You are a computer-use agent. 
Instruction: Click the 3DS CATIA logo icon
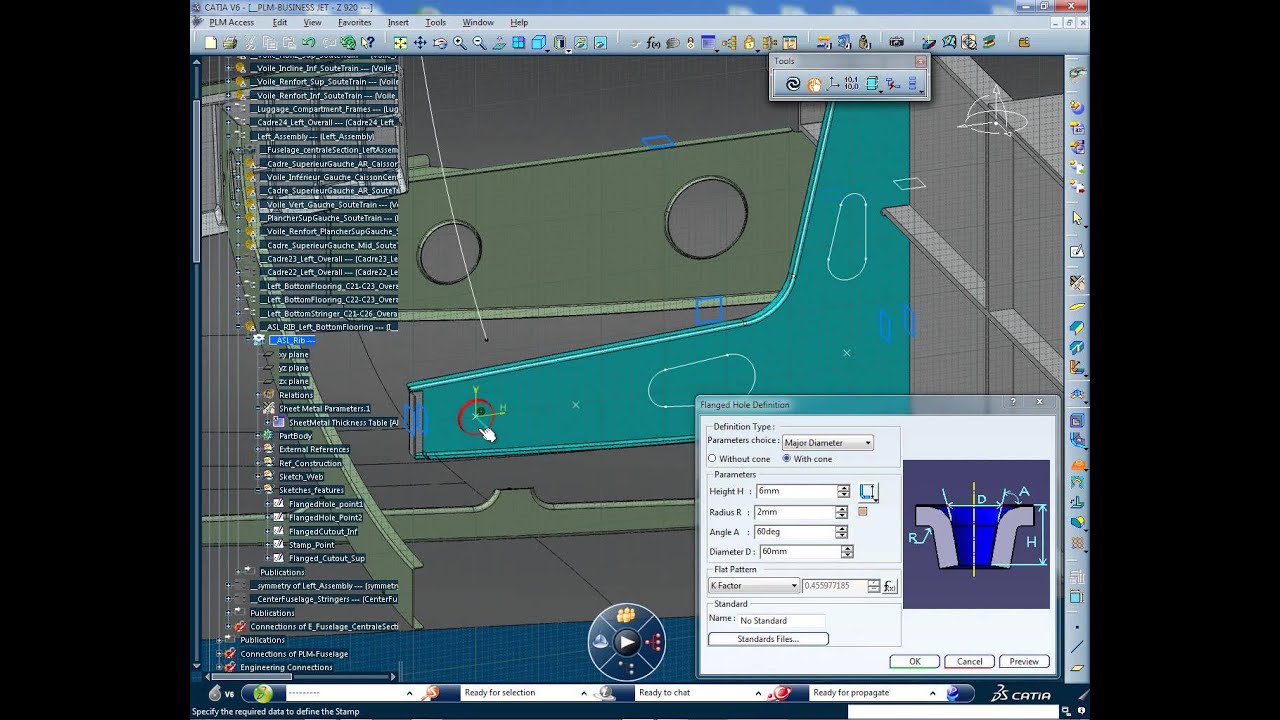click(x=1022, y=694)
